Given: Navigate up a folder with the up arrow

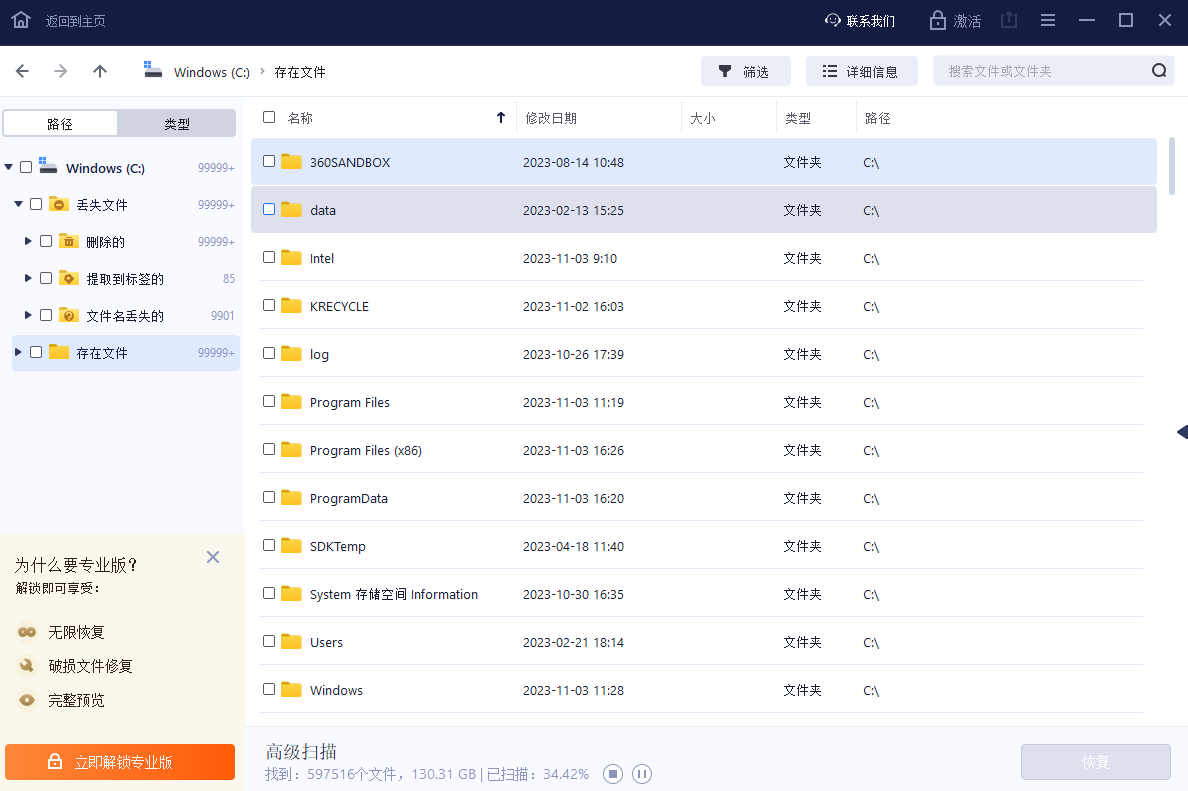Looking at the screenshot, I should click(96, 71).
